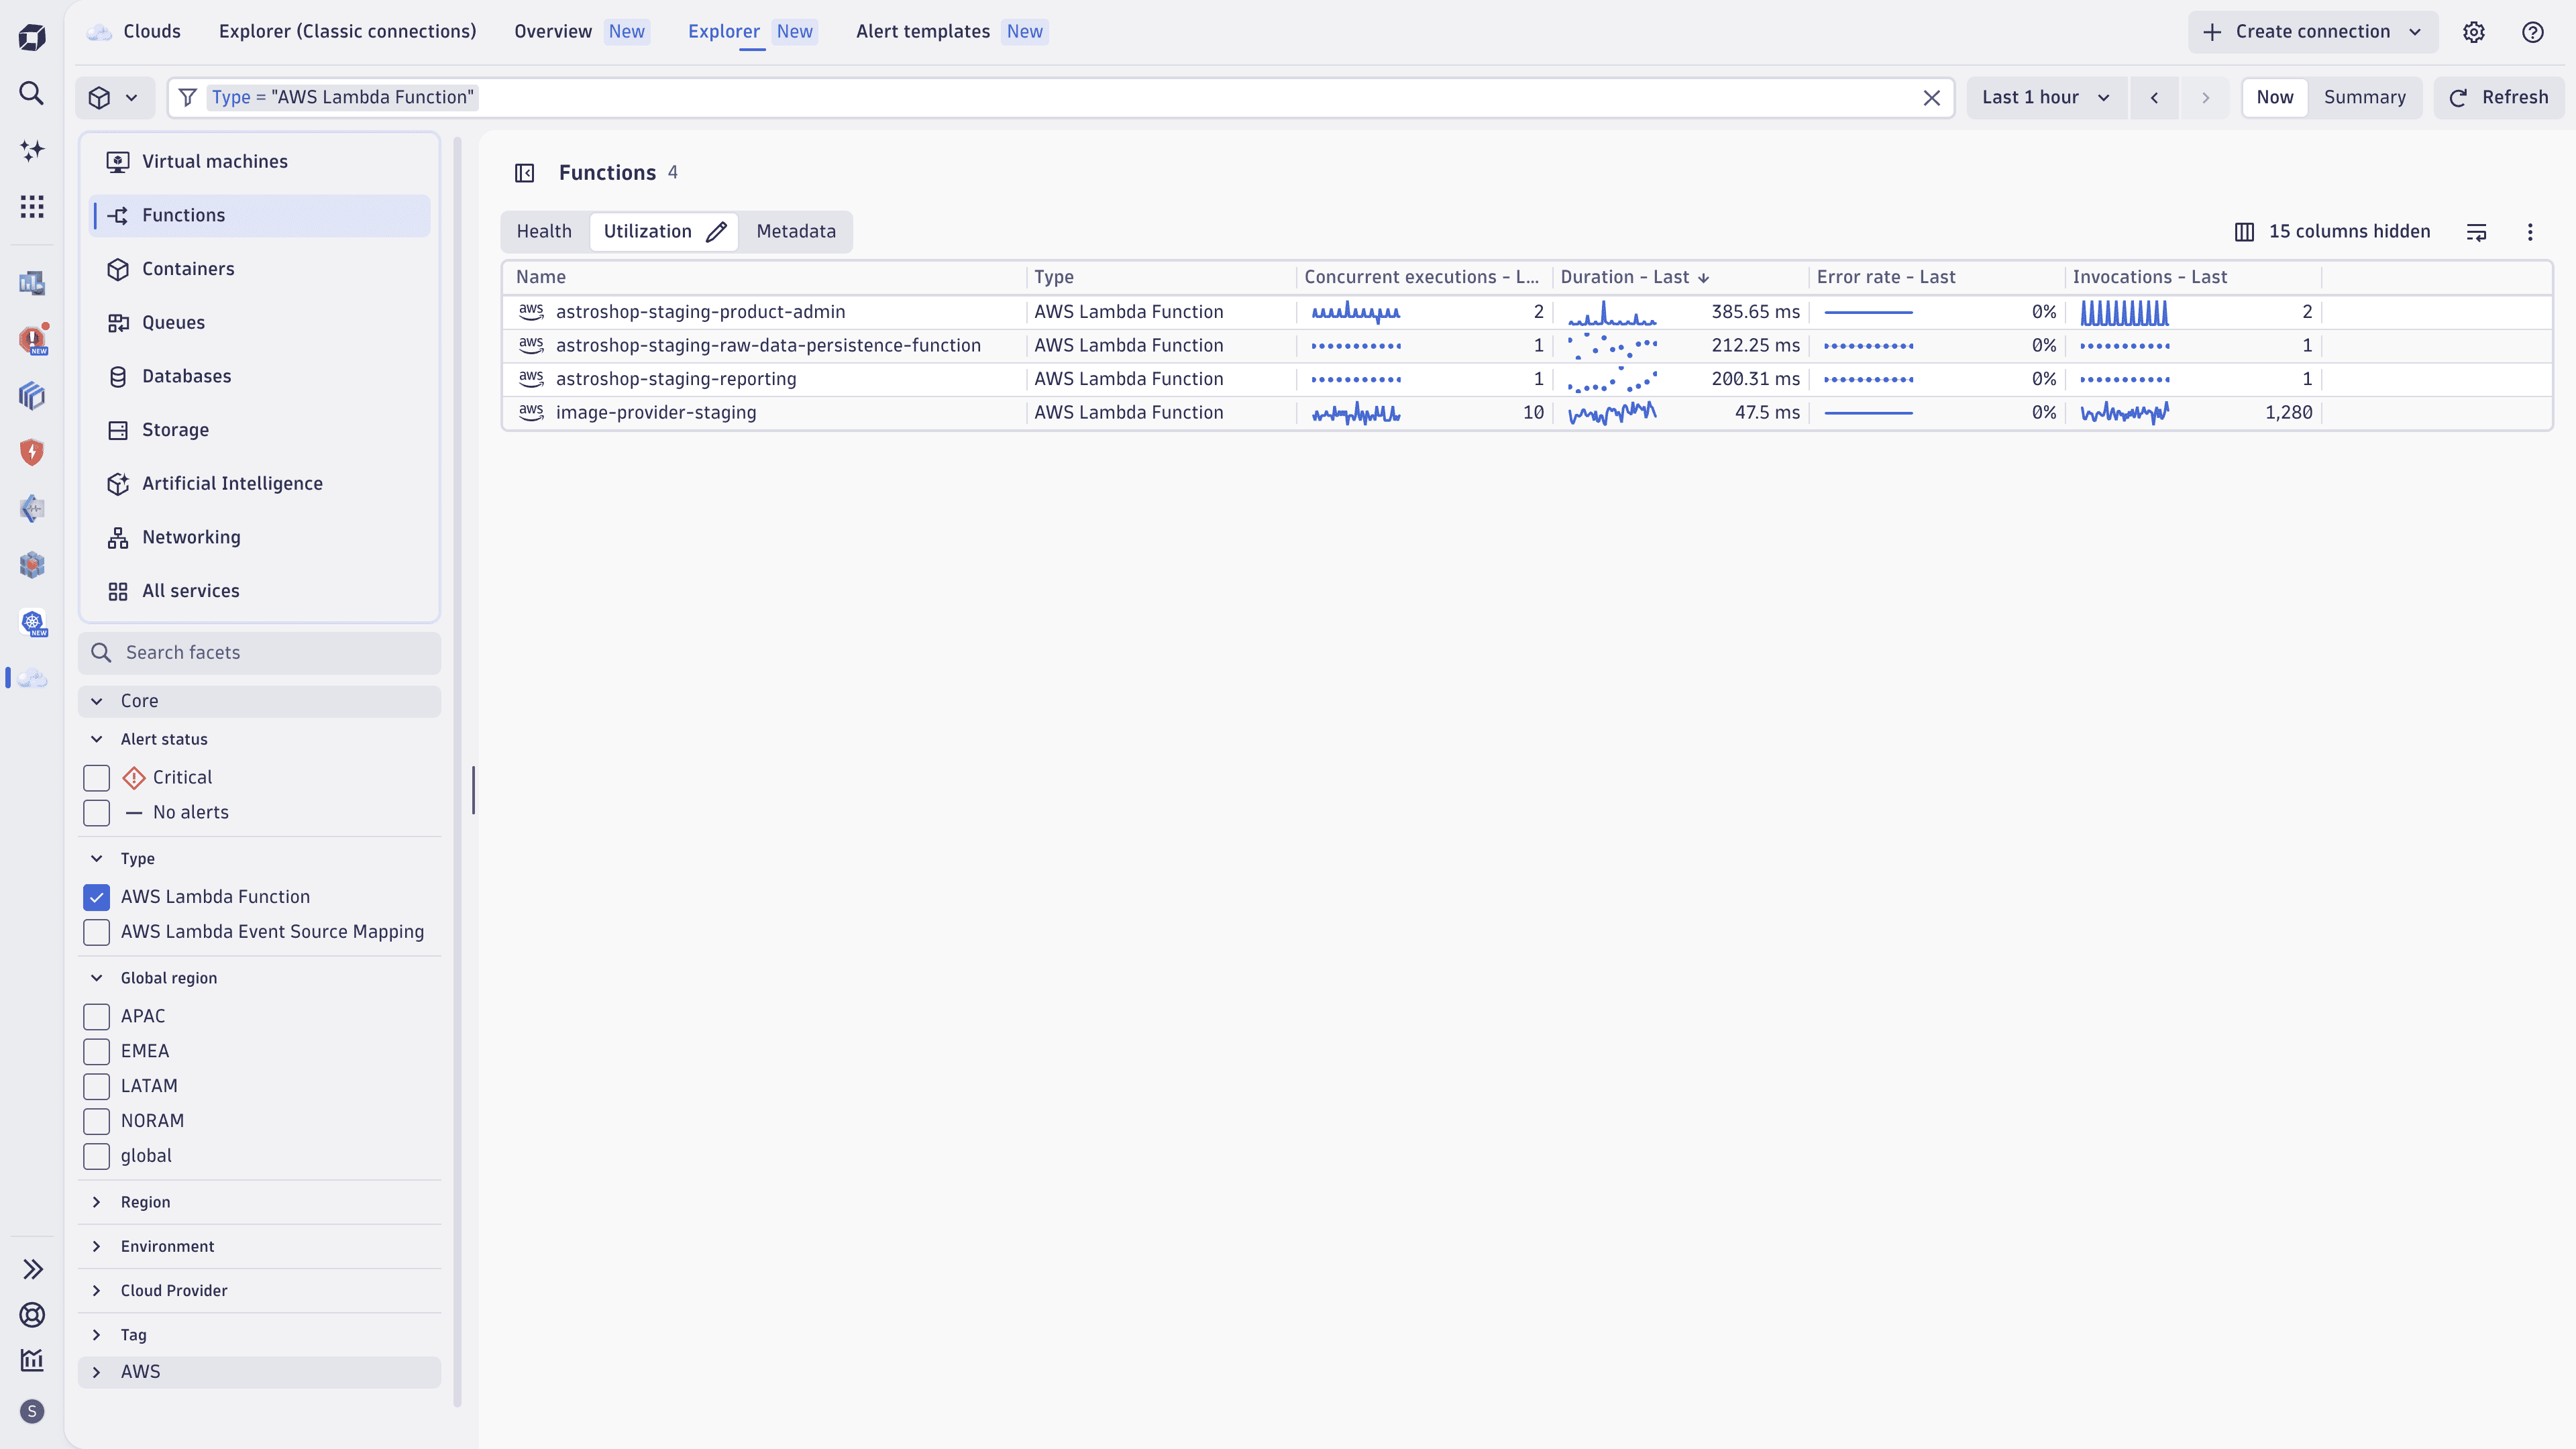
Task: Select the Functions category in the services sidebar
Action: point(184,215)
